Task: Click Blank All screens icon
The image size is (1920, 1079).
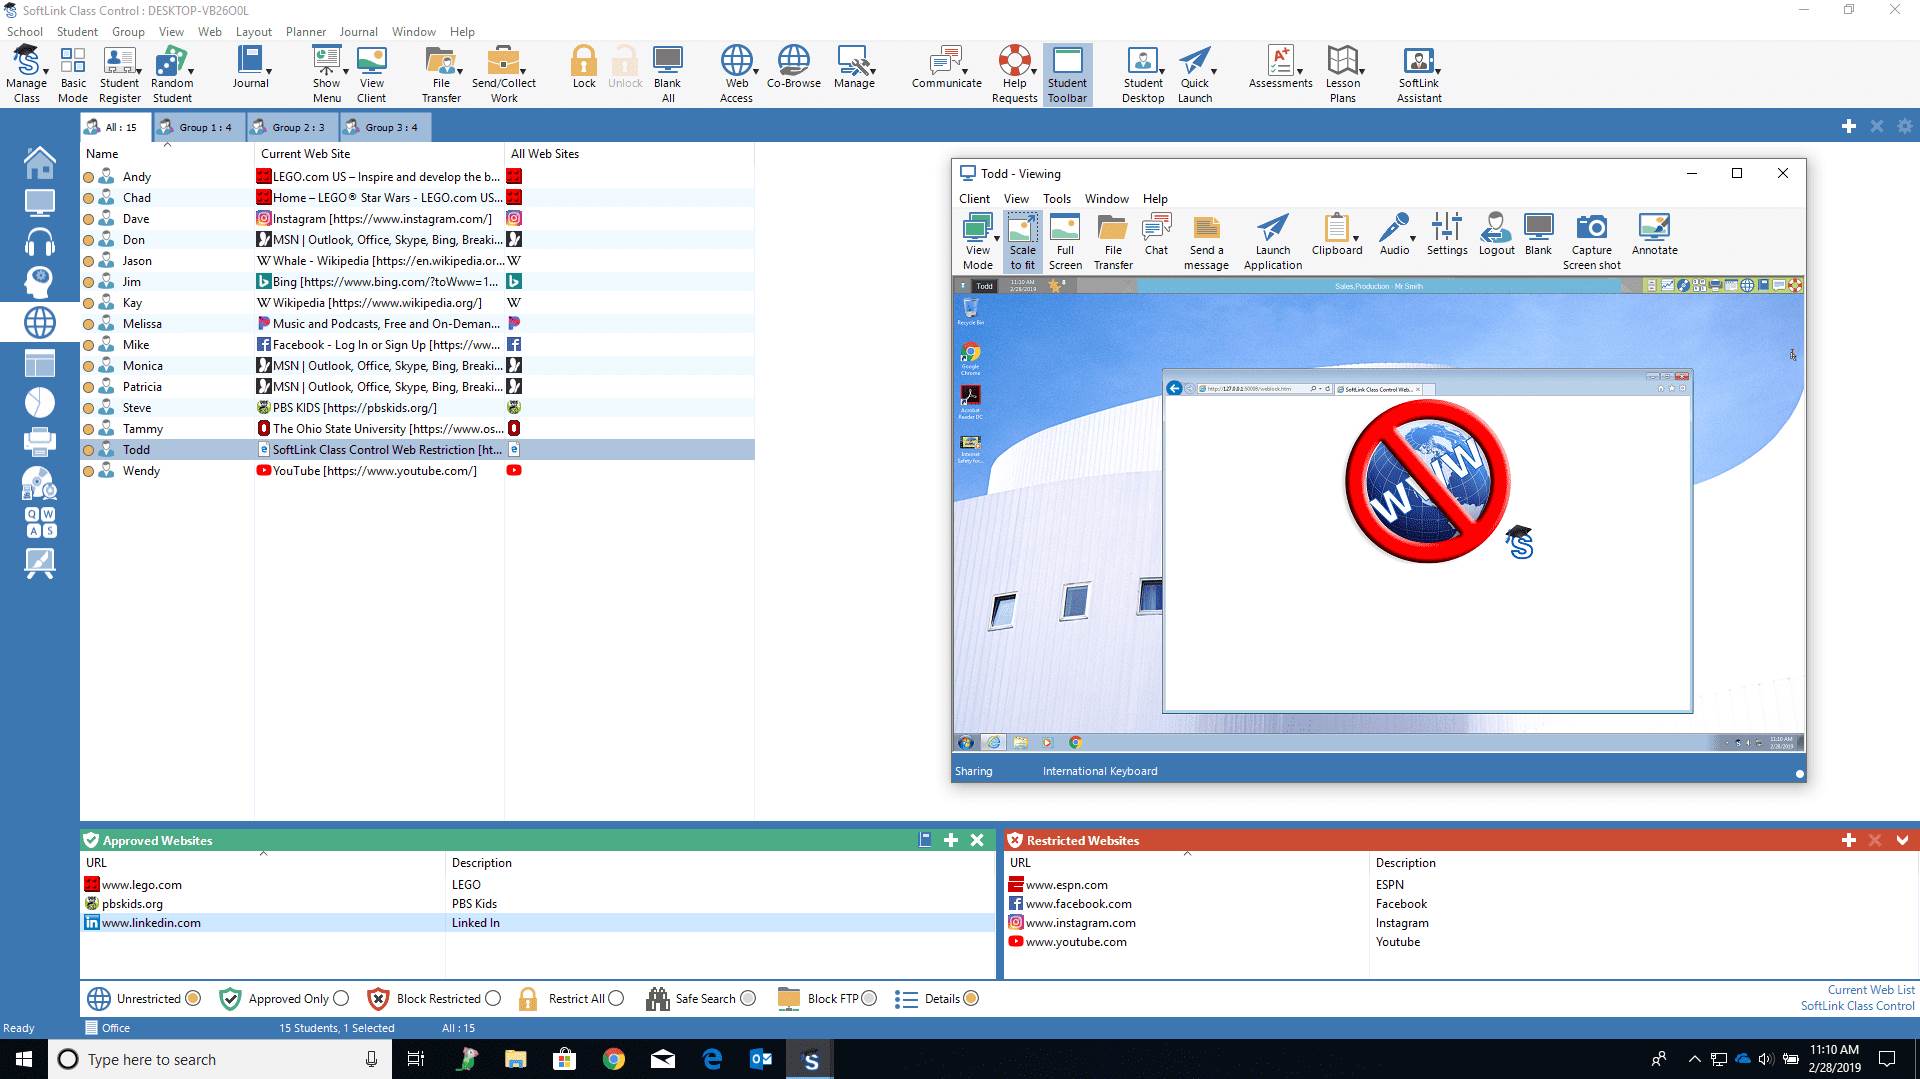Action: click(668, 74)
